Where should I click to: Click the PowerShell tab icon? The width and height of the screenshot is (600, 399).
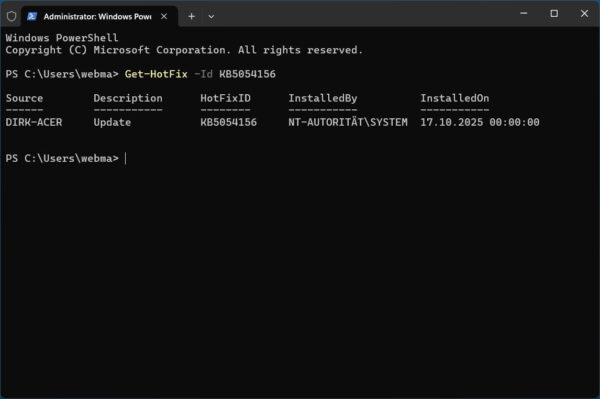pos(32,16)
